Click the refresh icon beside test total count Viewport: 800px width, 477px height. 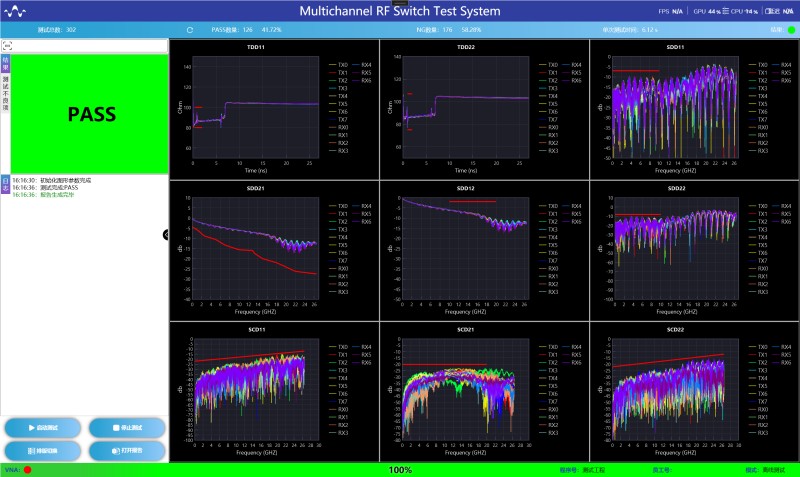point(190,30)
